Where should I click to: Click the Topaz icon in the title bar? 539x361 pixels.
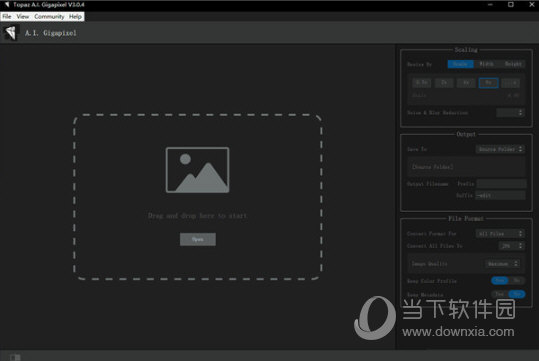(7, 4)
